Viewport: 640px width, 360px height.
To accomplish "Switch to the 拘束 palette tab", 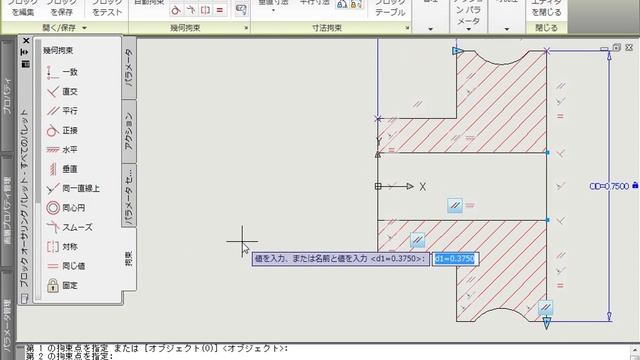I will pyautogui.click(x=129, y=259).
